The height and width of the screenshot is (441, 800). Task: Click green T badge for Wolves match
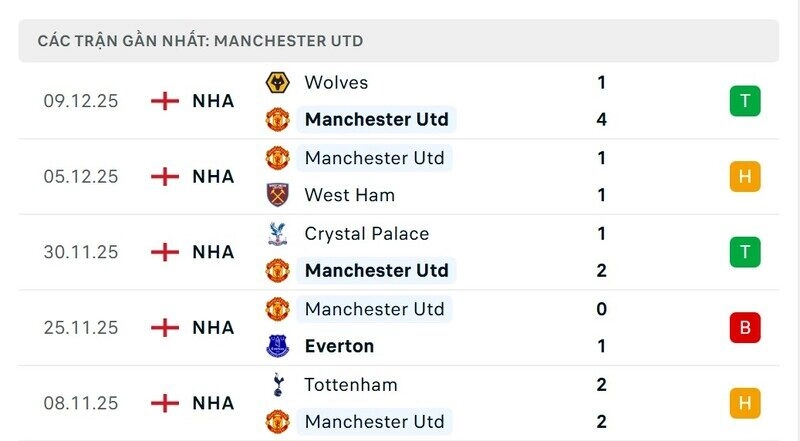point(745,101)
